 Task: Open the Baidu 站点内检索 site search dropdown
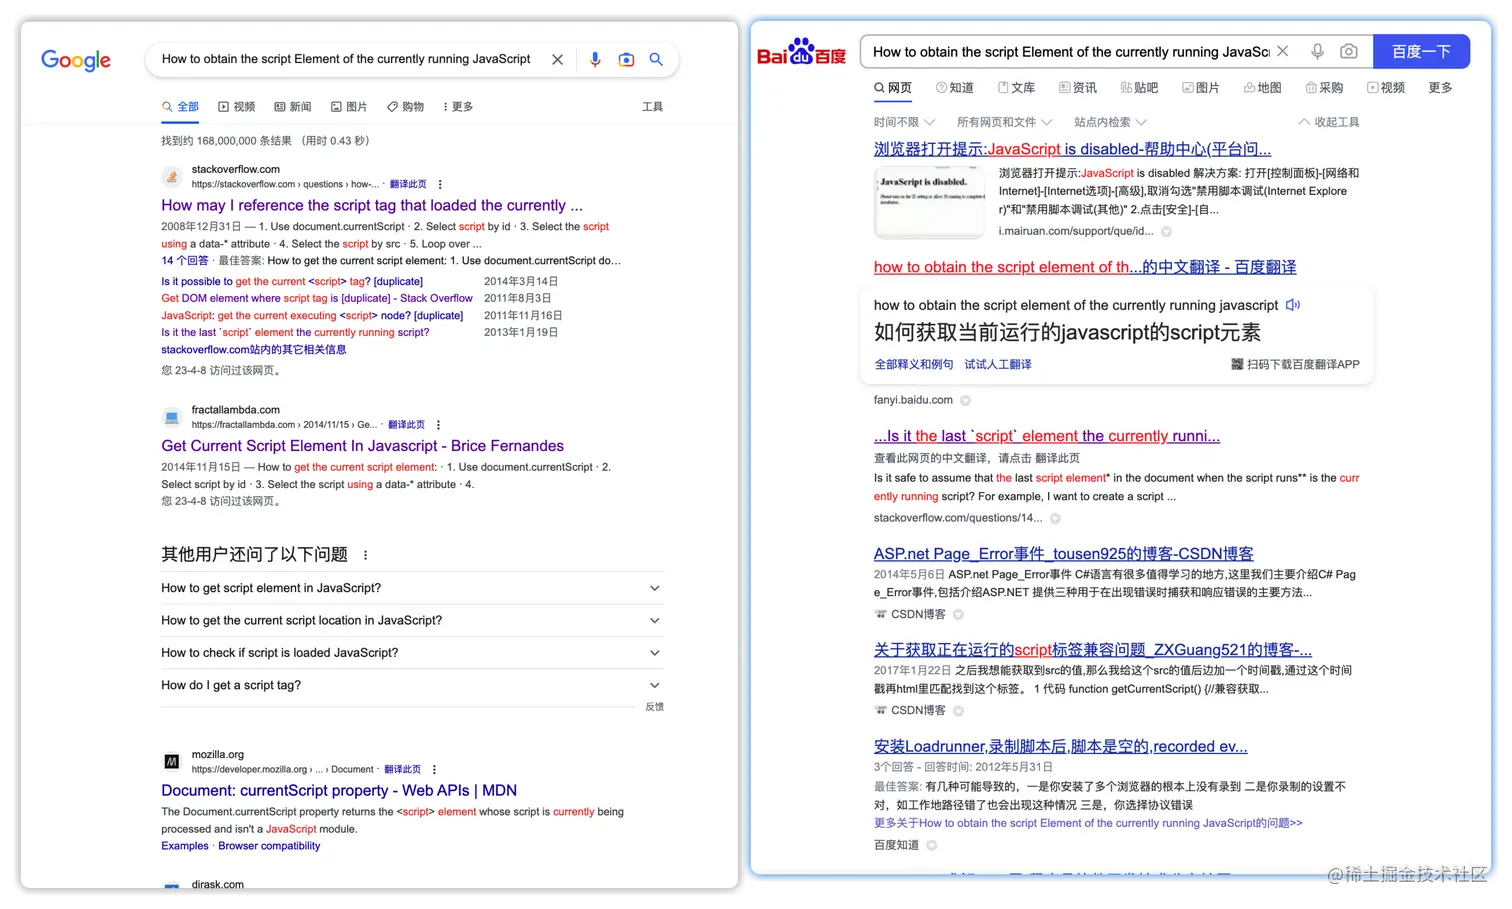click(x=1110, y=122)
